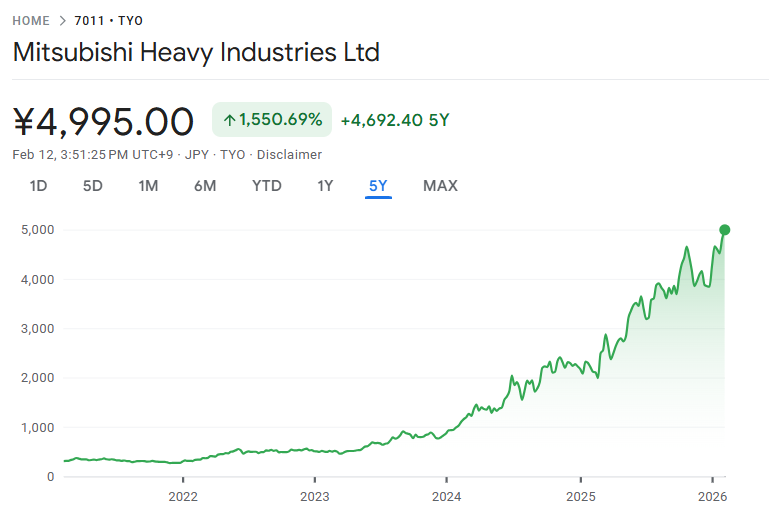Viewport: 769px width, 518px height.
Task: Open the 7011 · TYO breadcrumb
Action: pyautogui.click(x=109, y=20)
